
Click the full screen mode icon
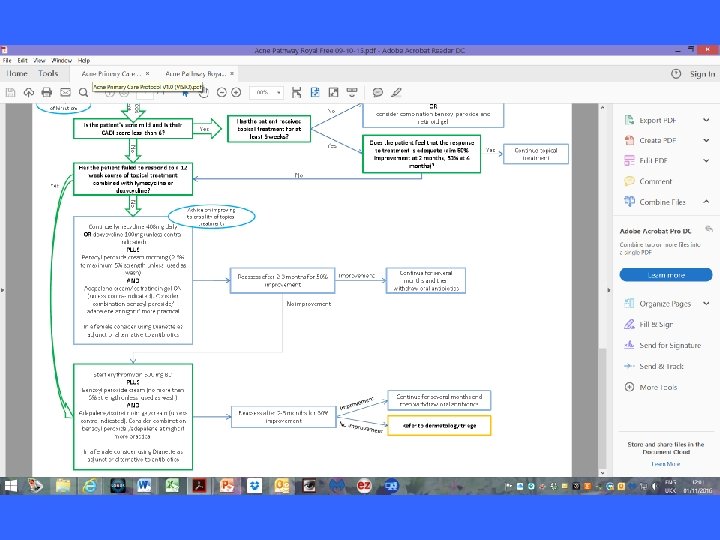333,93
